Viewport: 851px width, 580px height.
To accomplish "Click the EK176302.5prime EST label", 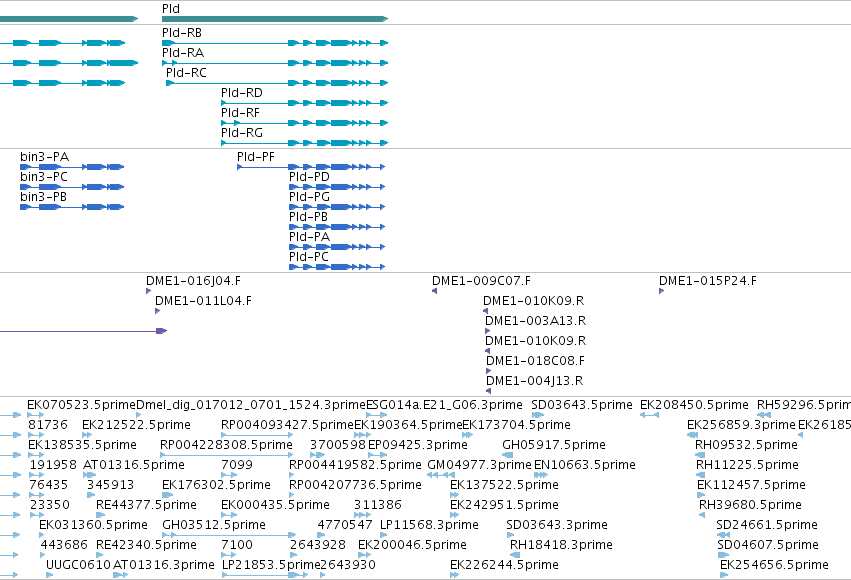I will (x=216, y=486).
